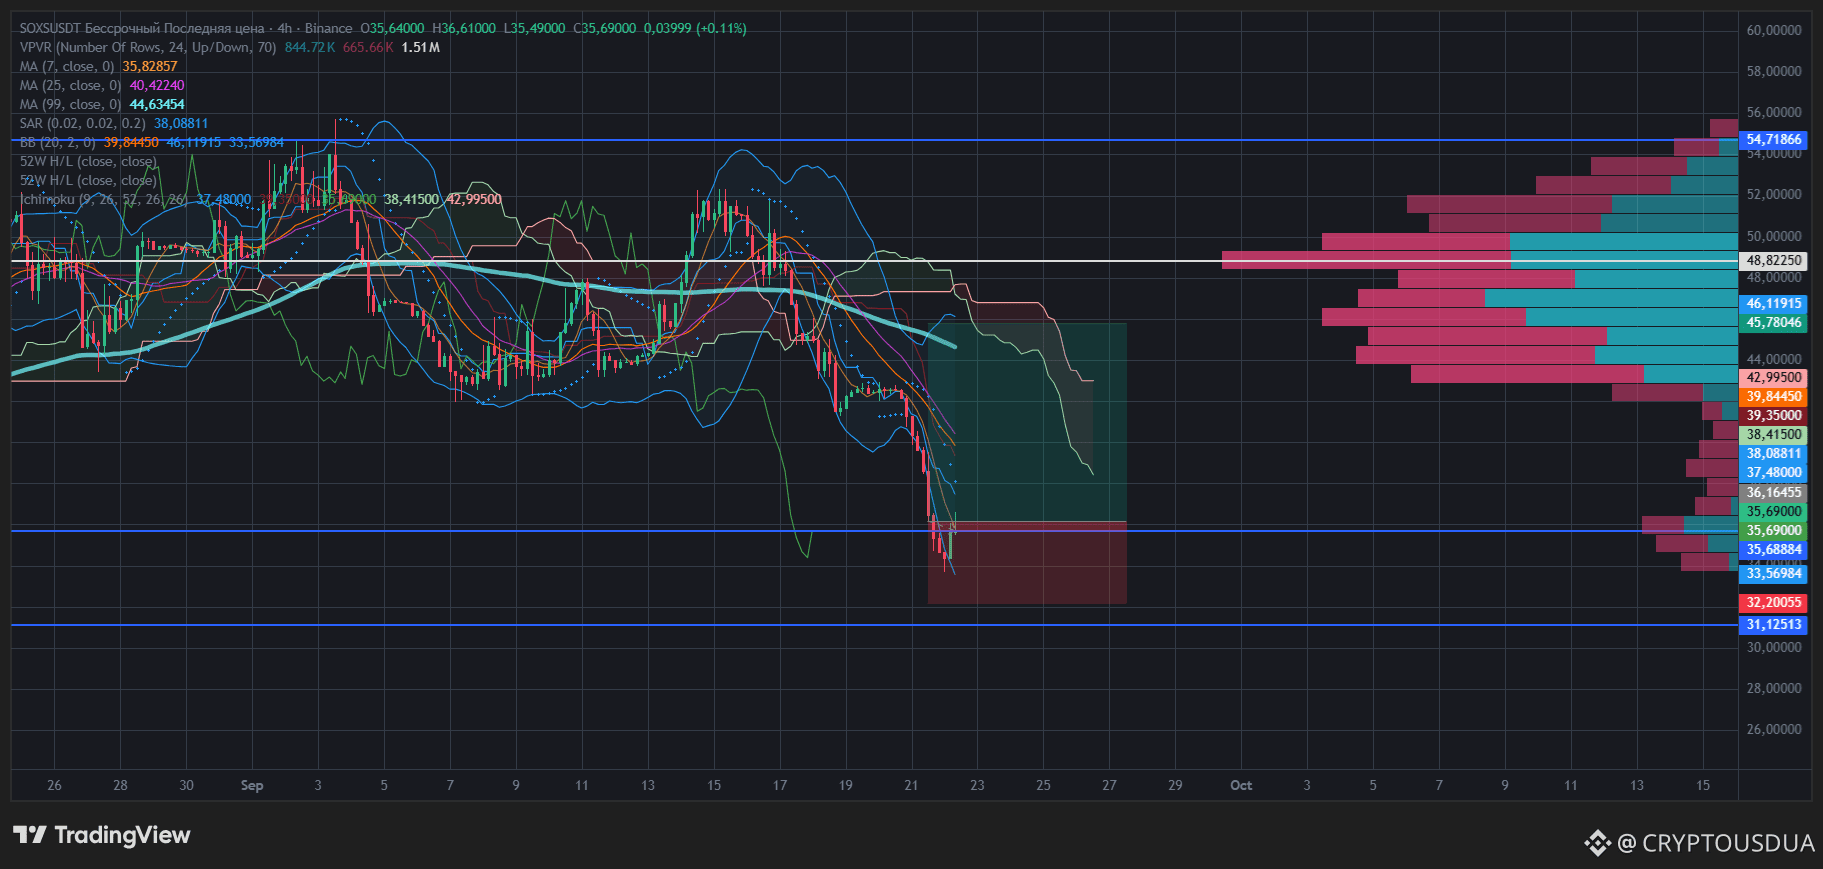The image size is (1823, 869).
Task: Click the MA 7 close indicator label
Action: [67, 66]
